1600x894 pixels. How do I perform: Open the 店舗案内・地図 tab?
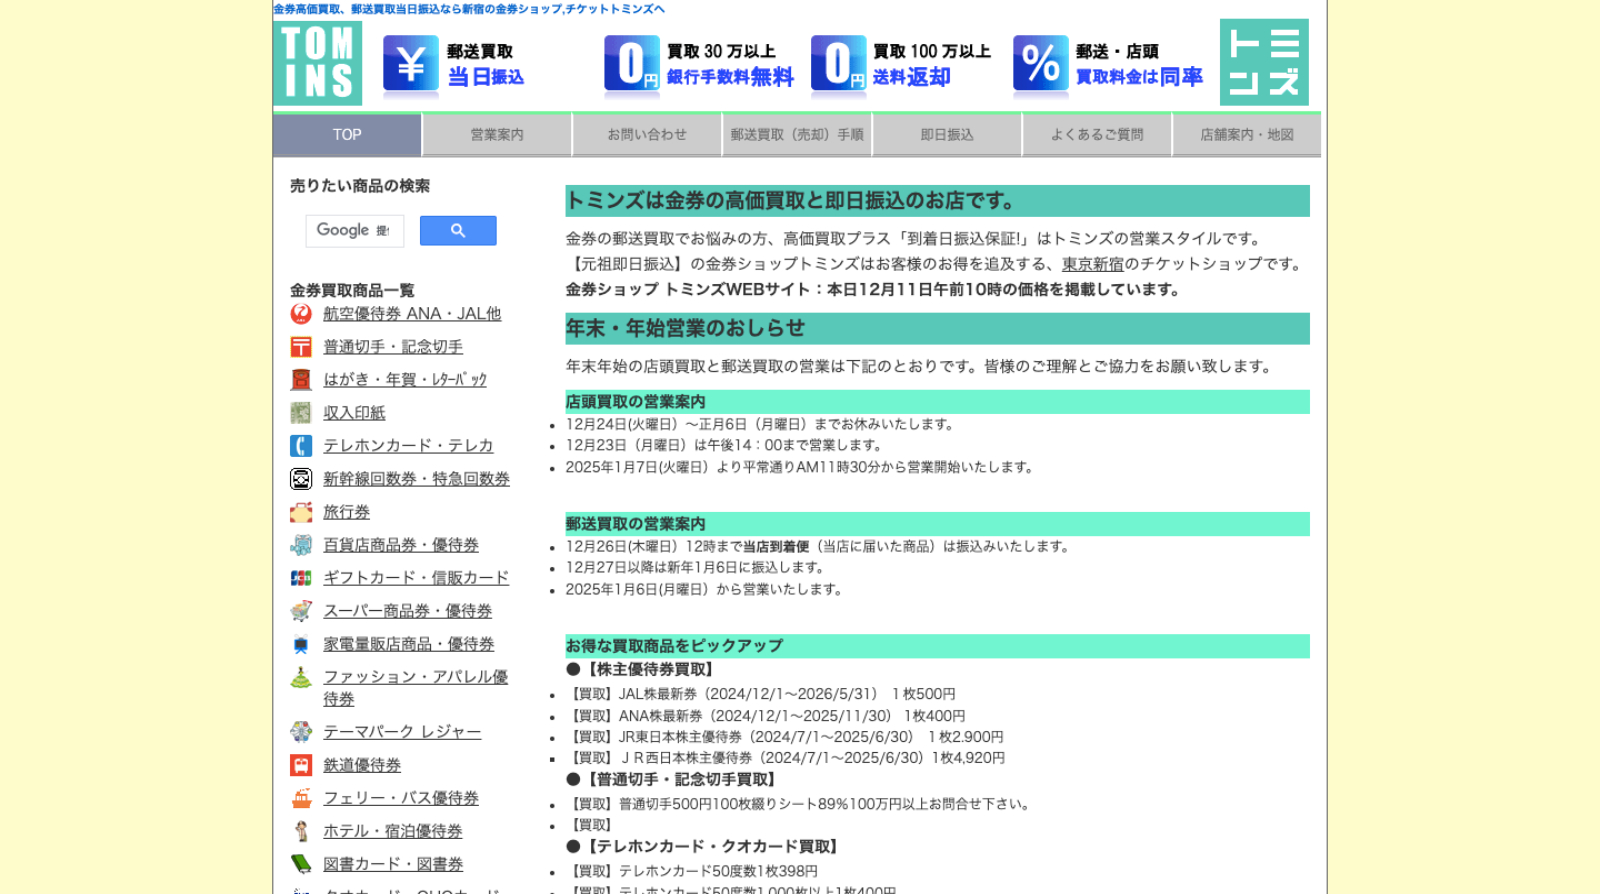(1247, 135)
